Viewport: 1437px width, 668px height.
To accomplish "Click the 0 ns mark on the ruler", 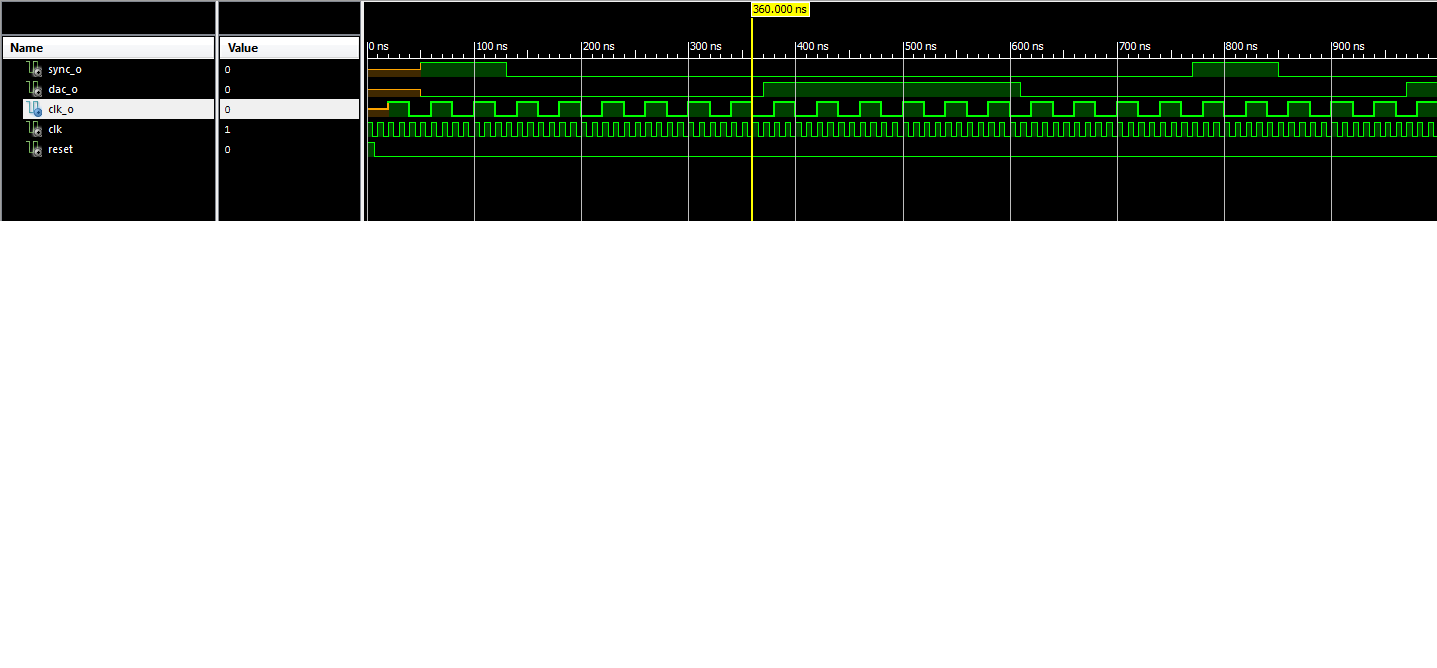I will pyautogui.click(x=378, y=47).
